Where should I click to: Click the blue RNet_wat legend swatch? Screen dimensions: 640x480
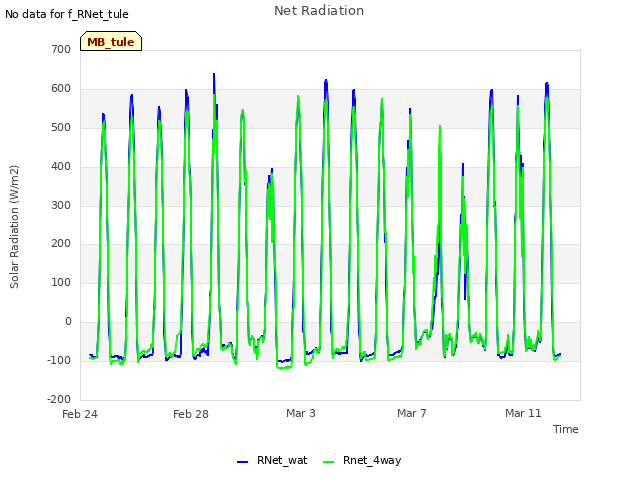pos(242,462)
